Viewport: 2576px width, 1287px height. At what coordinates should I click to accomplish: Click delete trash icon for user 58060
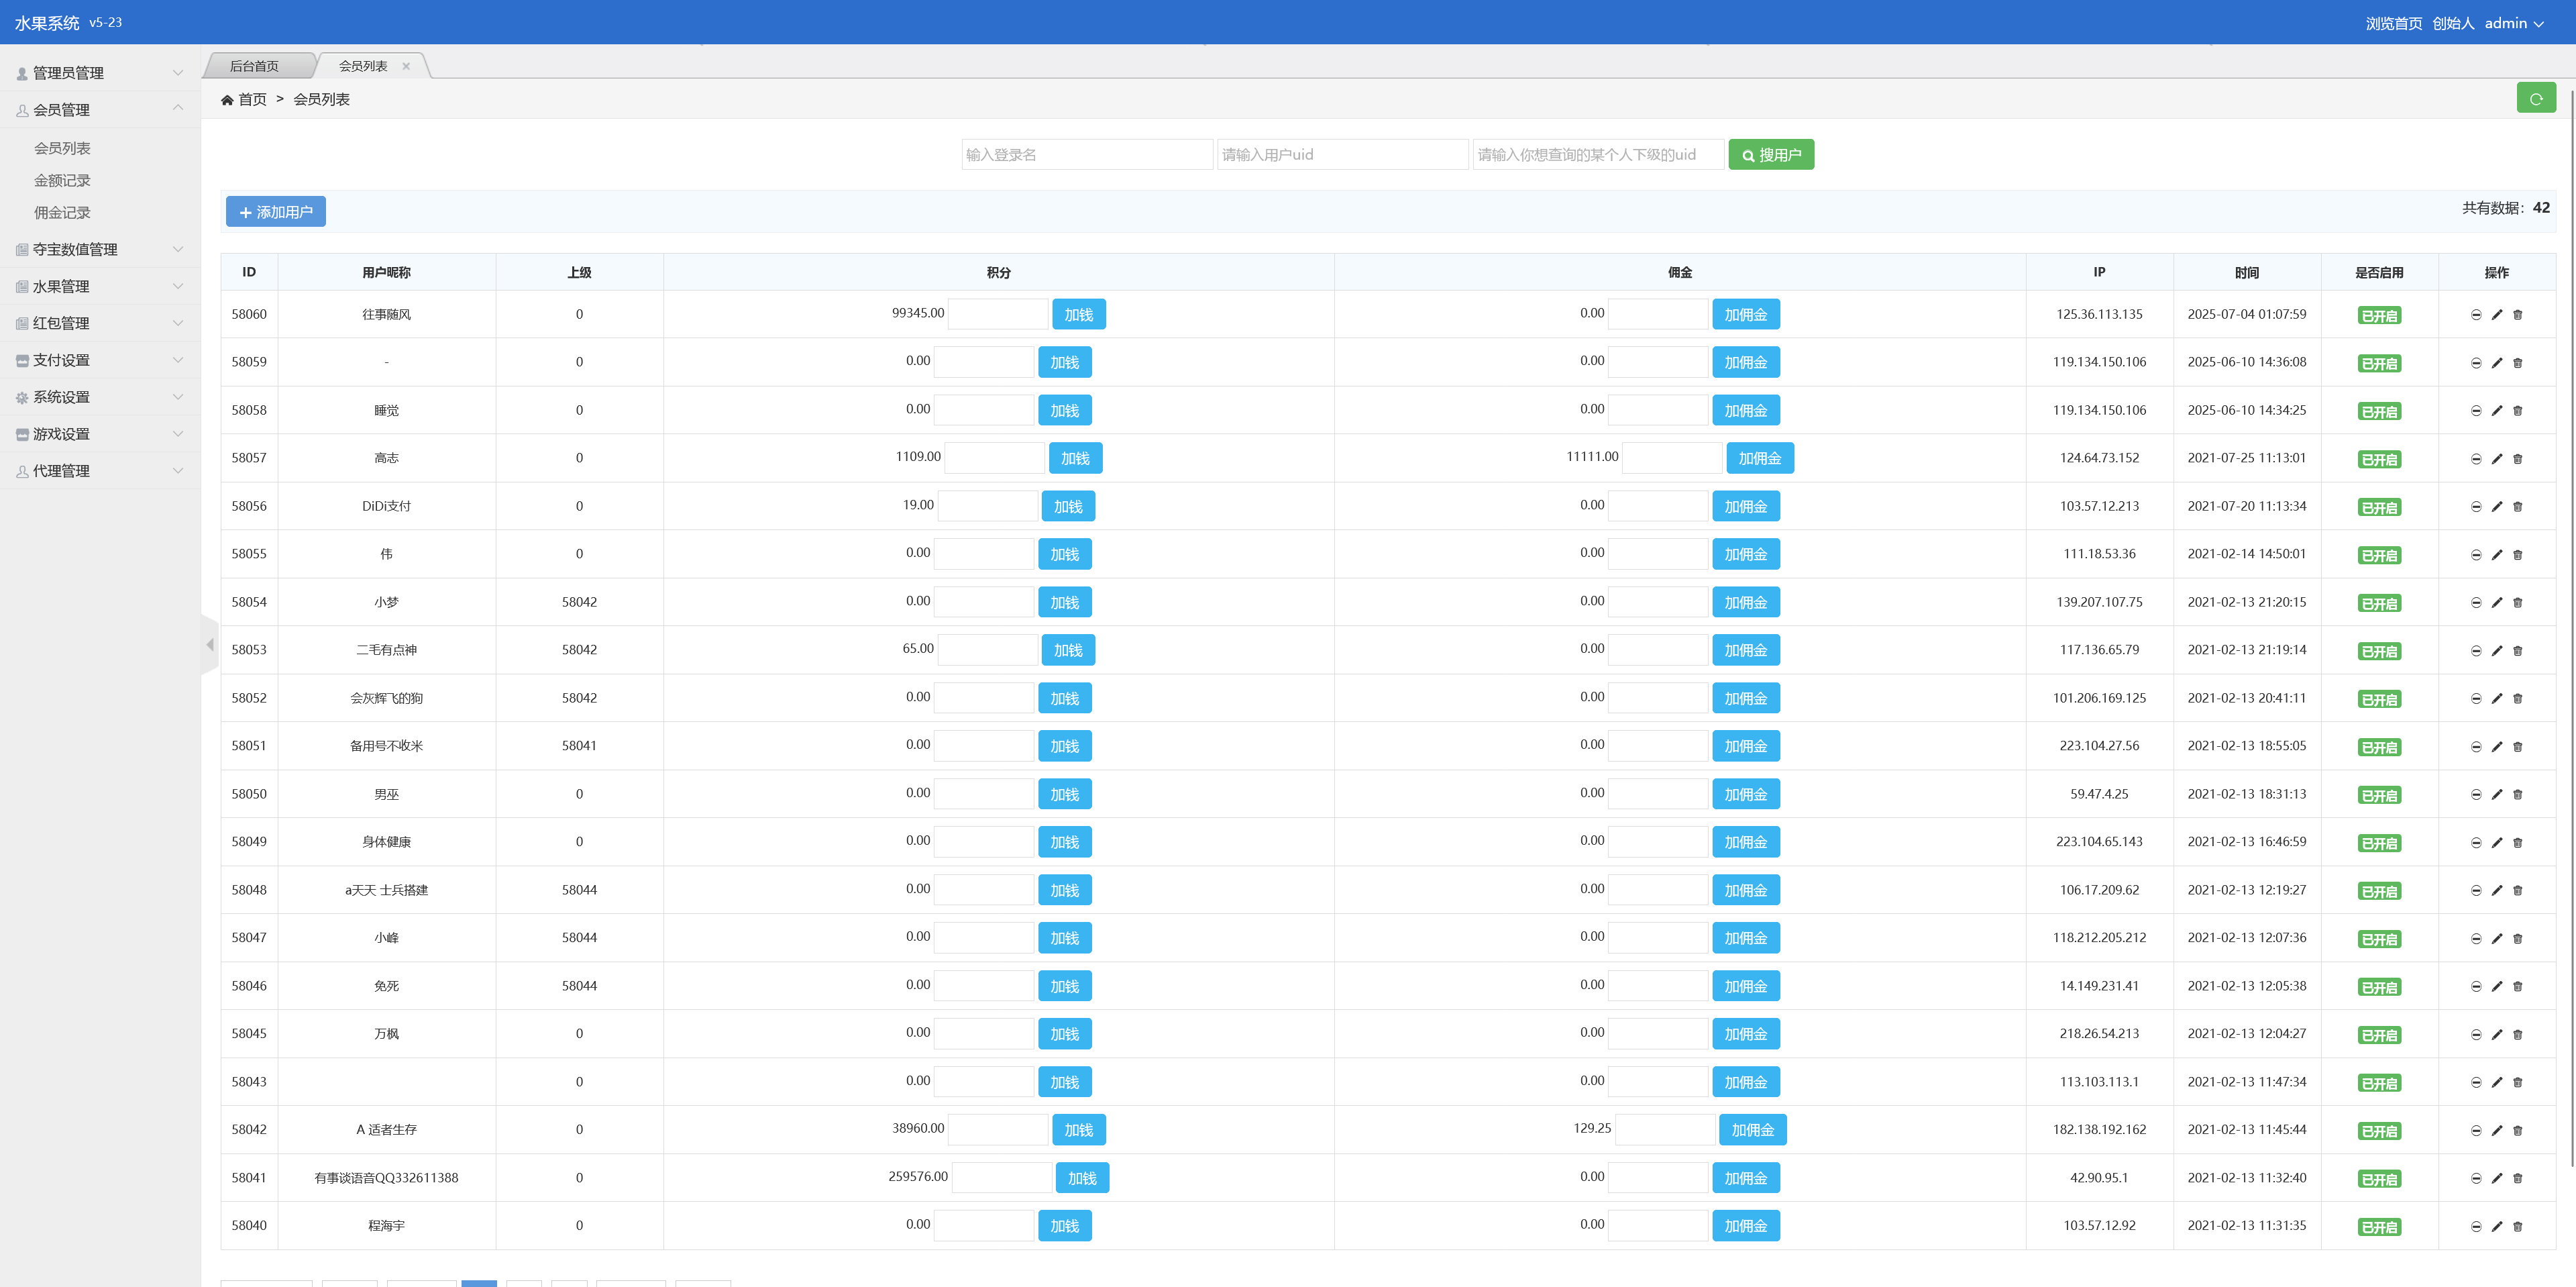(2517, 315)
